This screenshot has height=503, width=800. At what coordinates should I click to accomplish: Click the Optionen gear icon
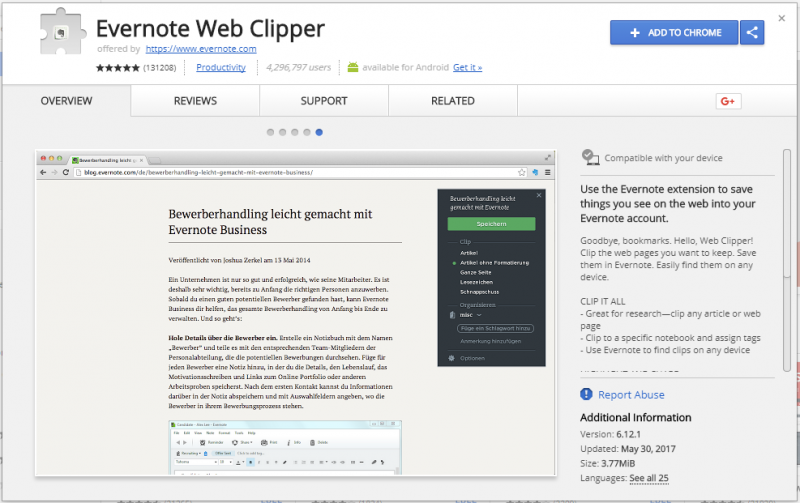(452, 358)
